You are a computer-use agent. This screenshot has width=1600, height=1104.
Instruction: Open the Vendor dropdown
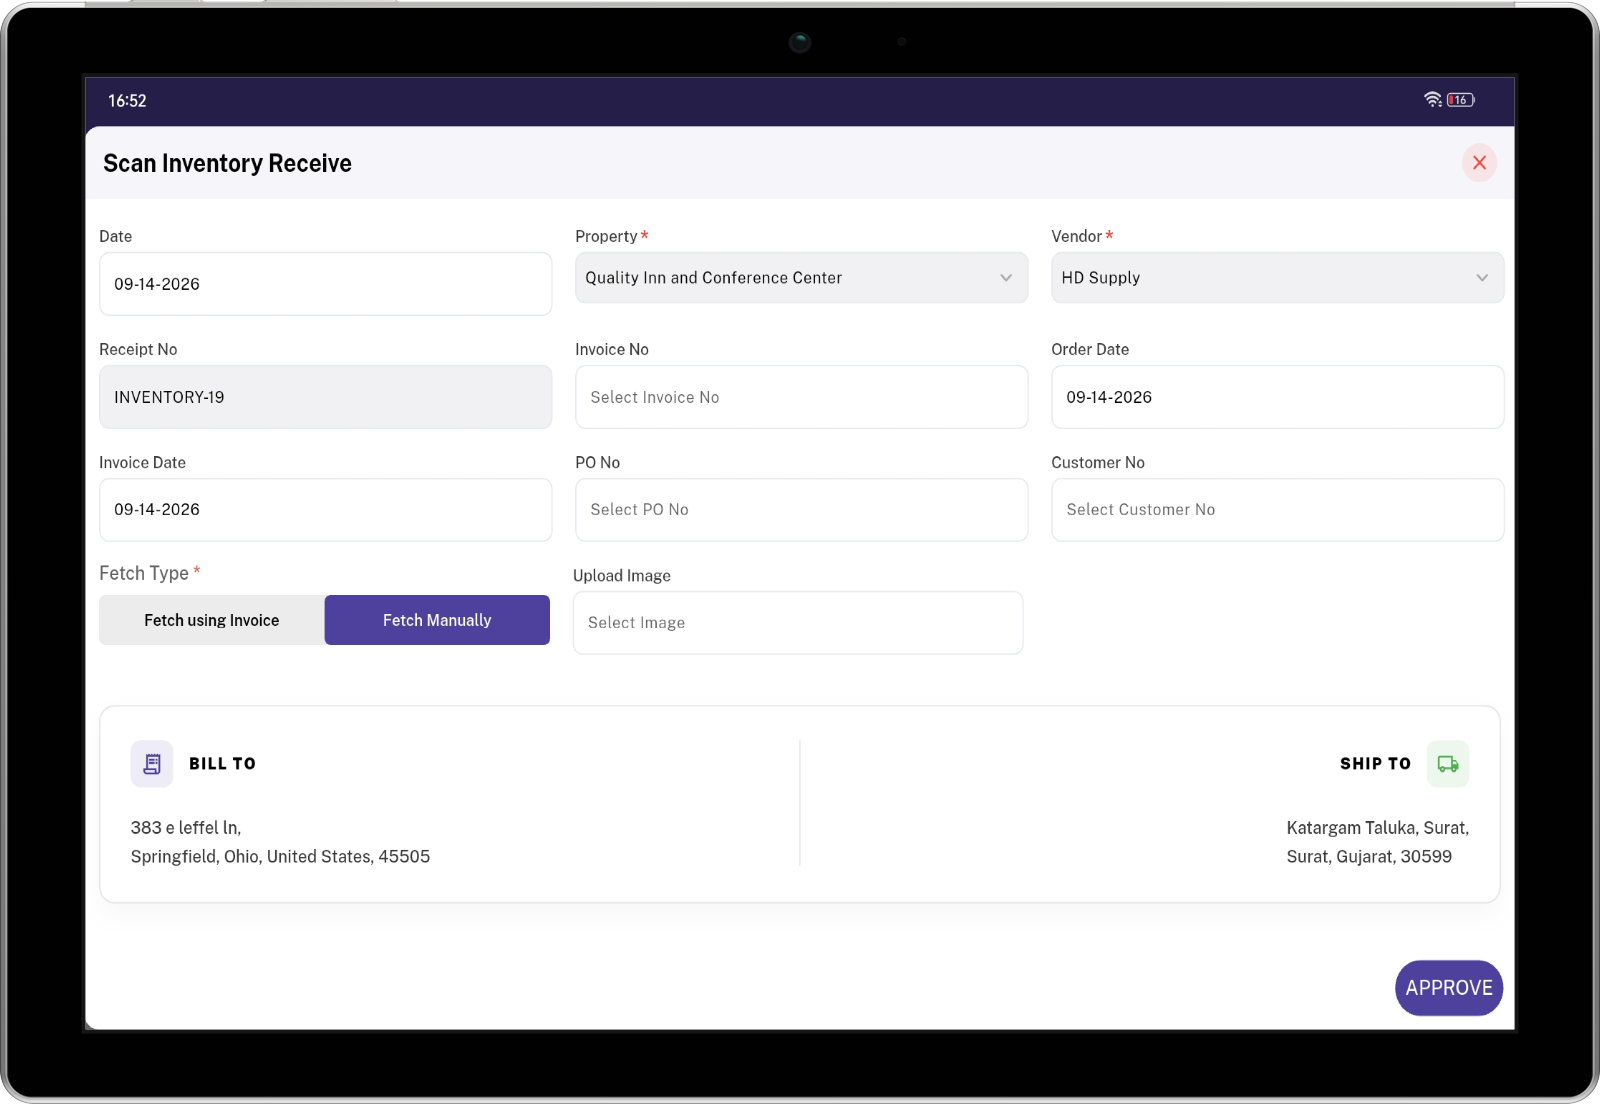[1277, 278]
